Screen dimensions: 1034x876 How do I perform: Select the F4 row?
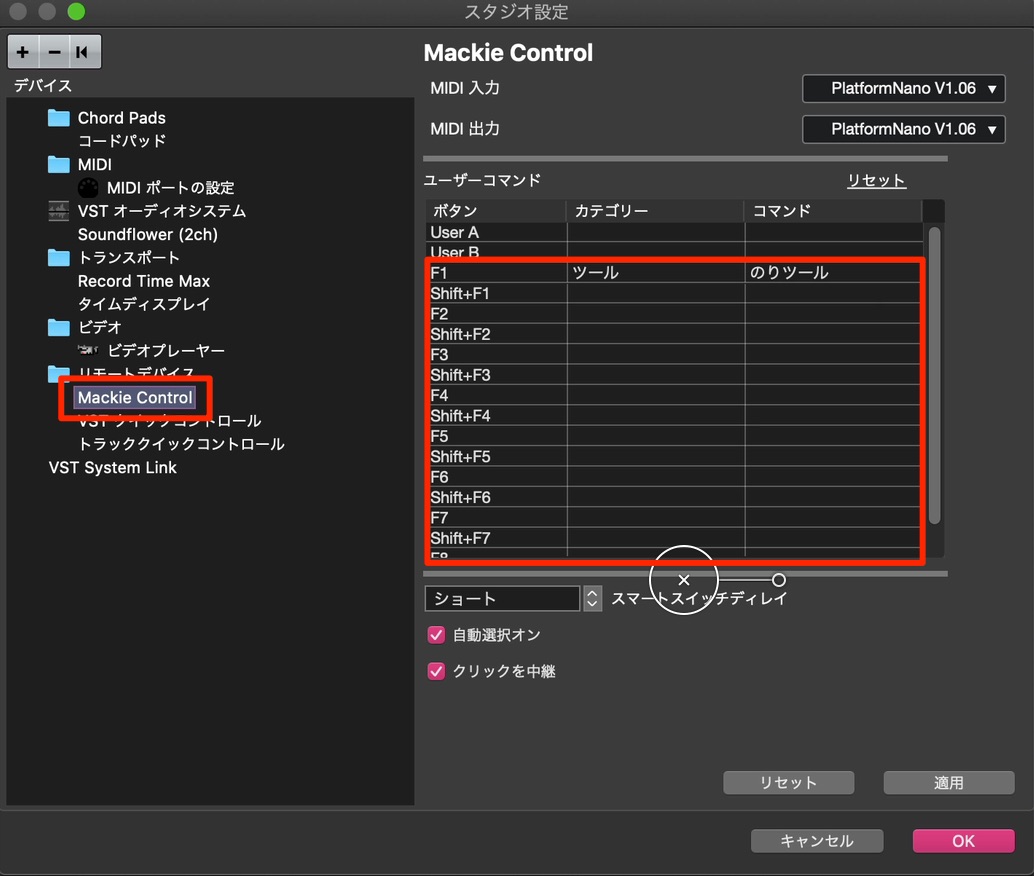[x=674, y=396]
